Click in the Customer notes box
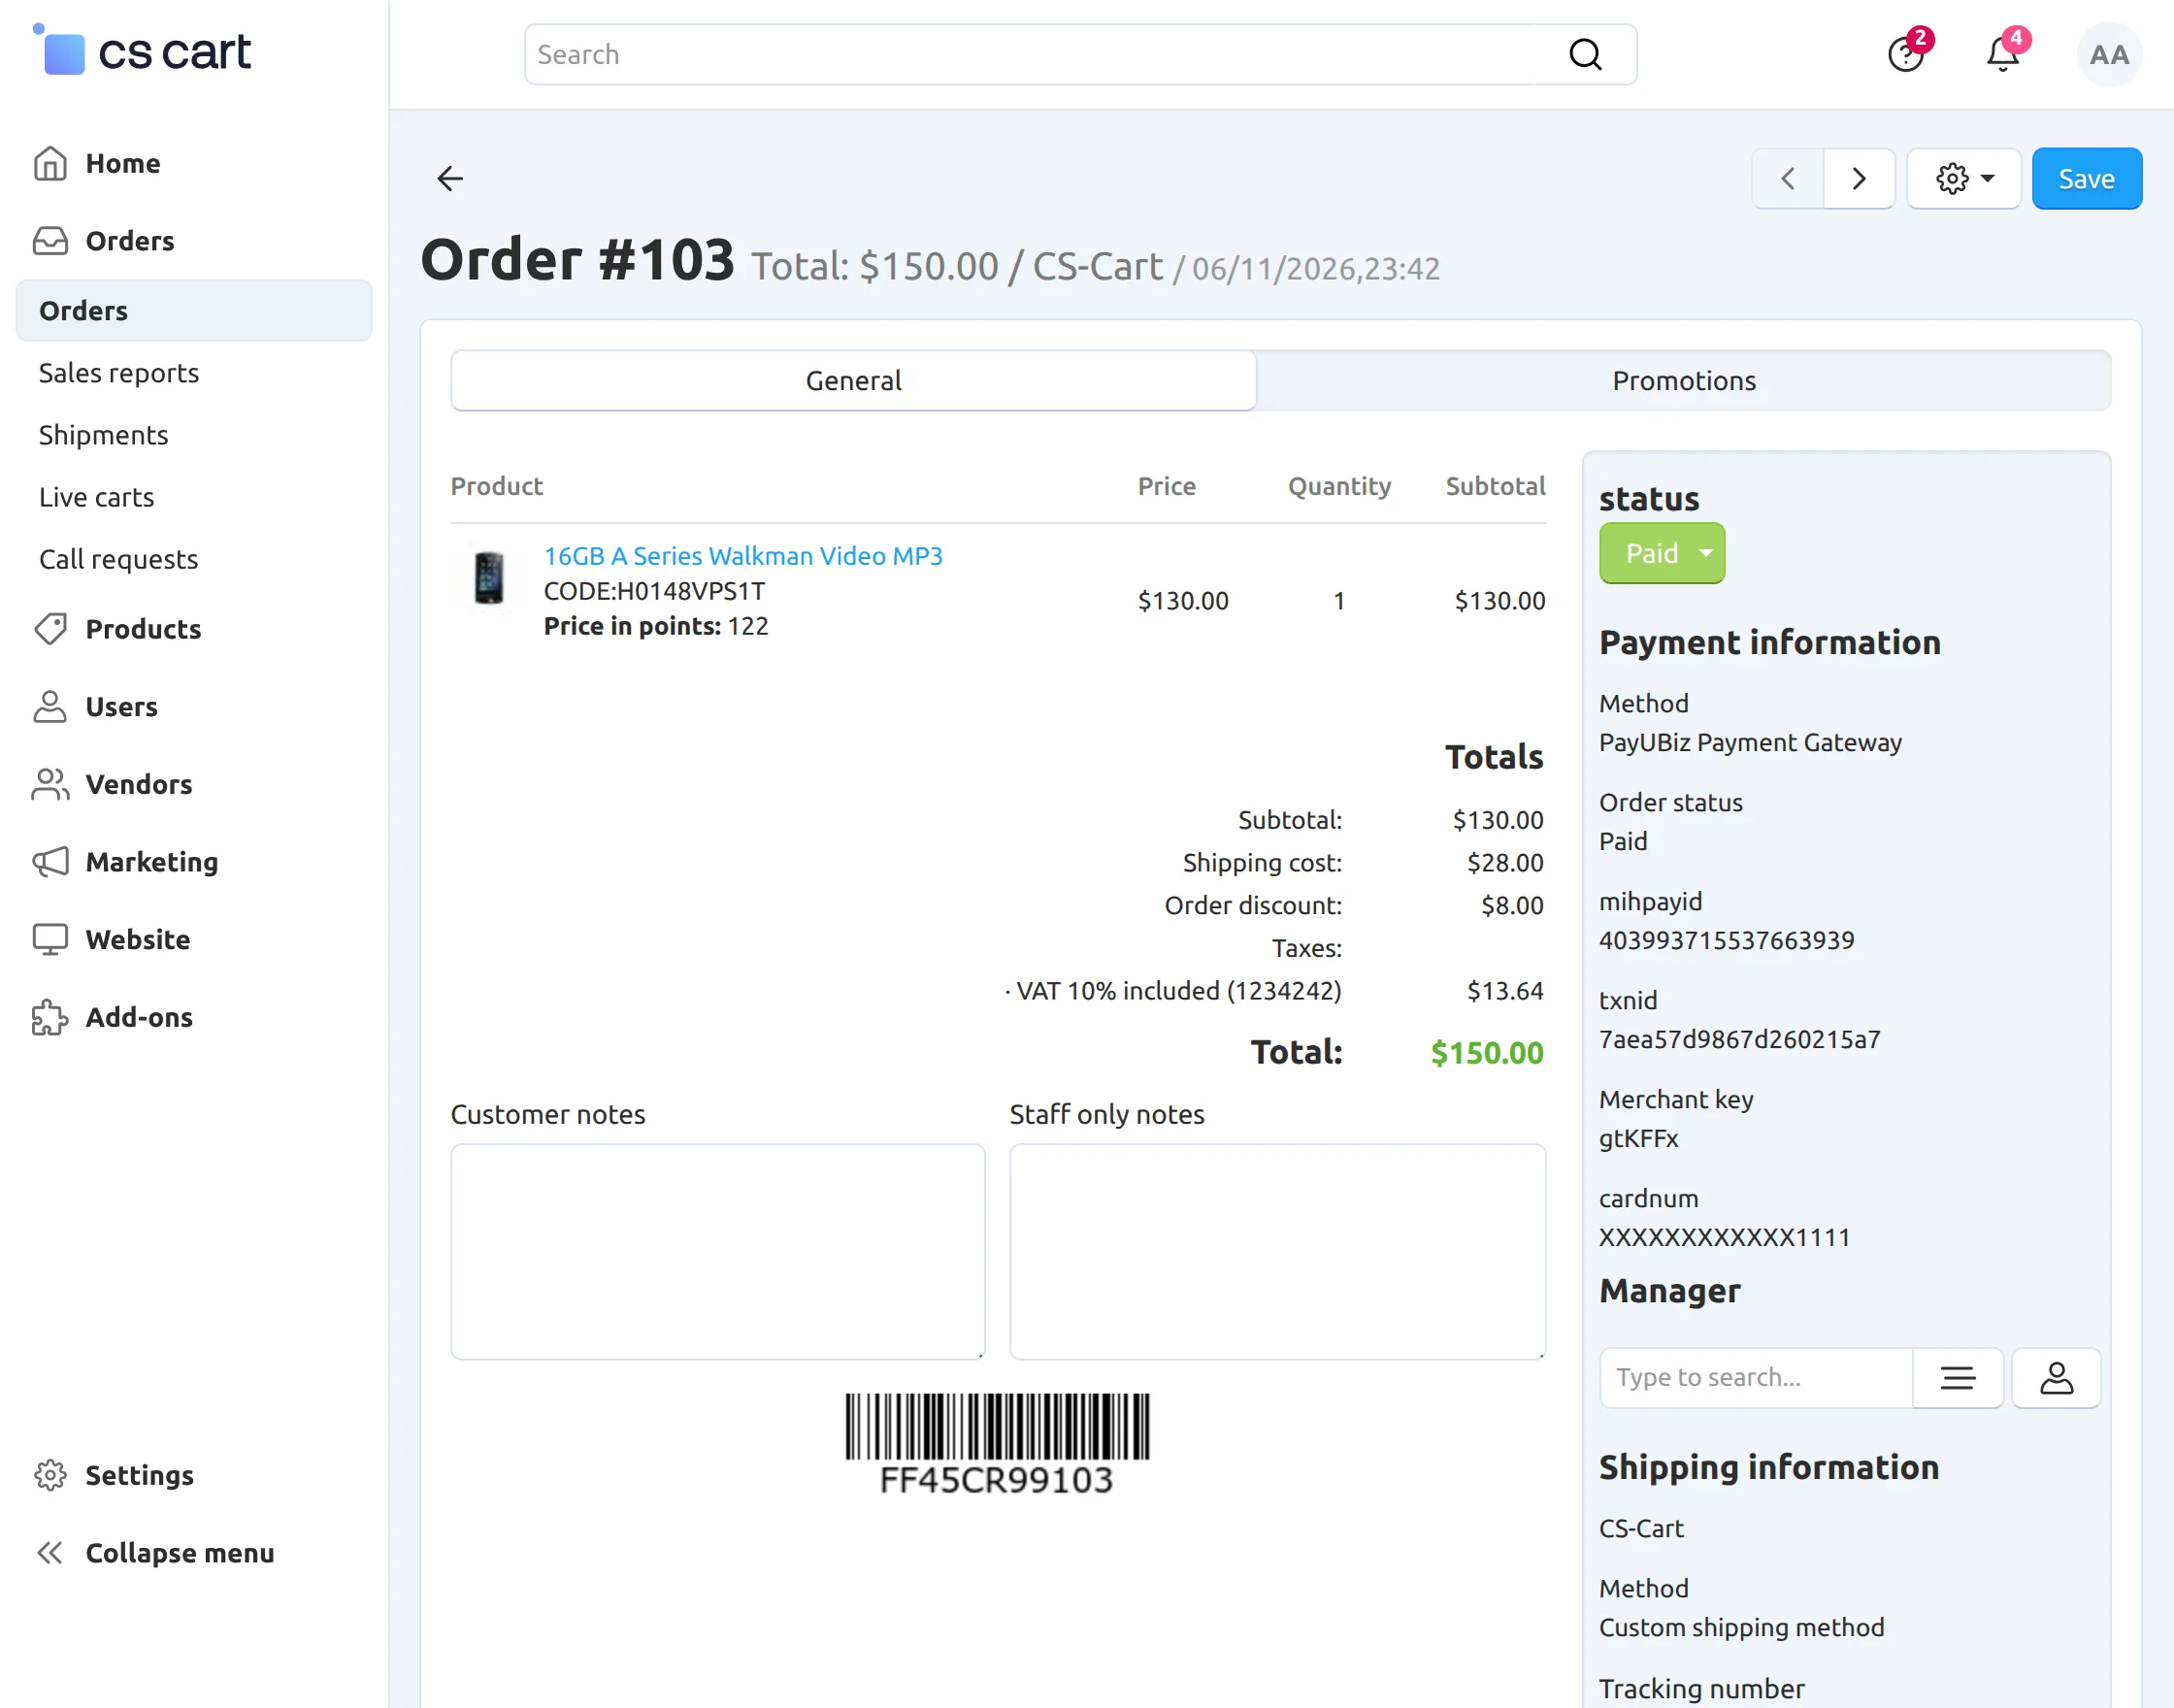The image size is (2174, 1708). (718, 1252)
